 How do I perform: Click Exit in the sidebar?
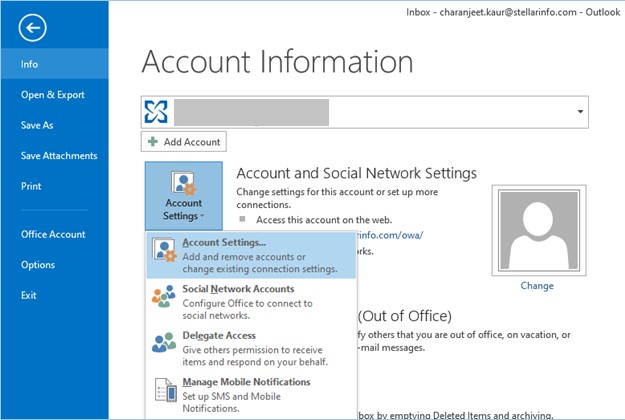(55, 295)
